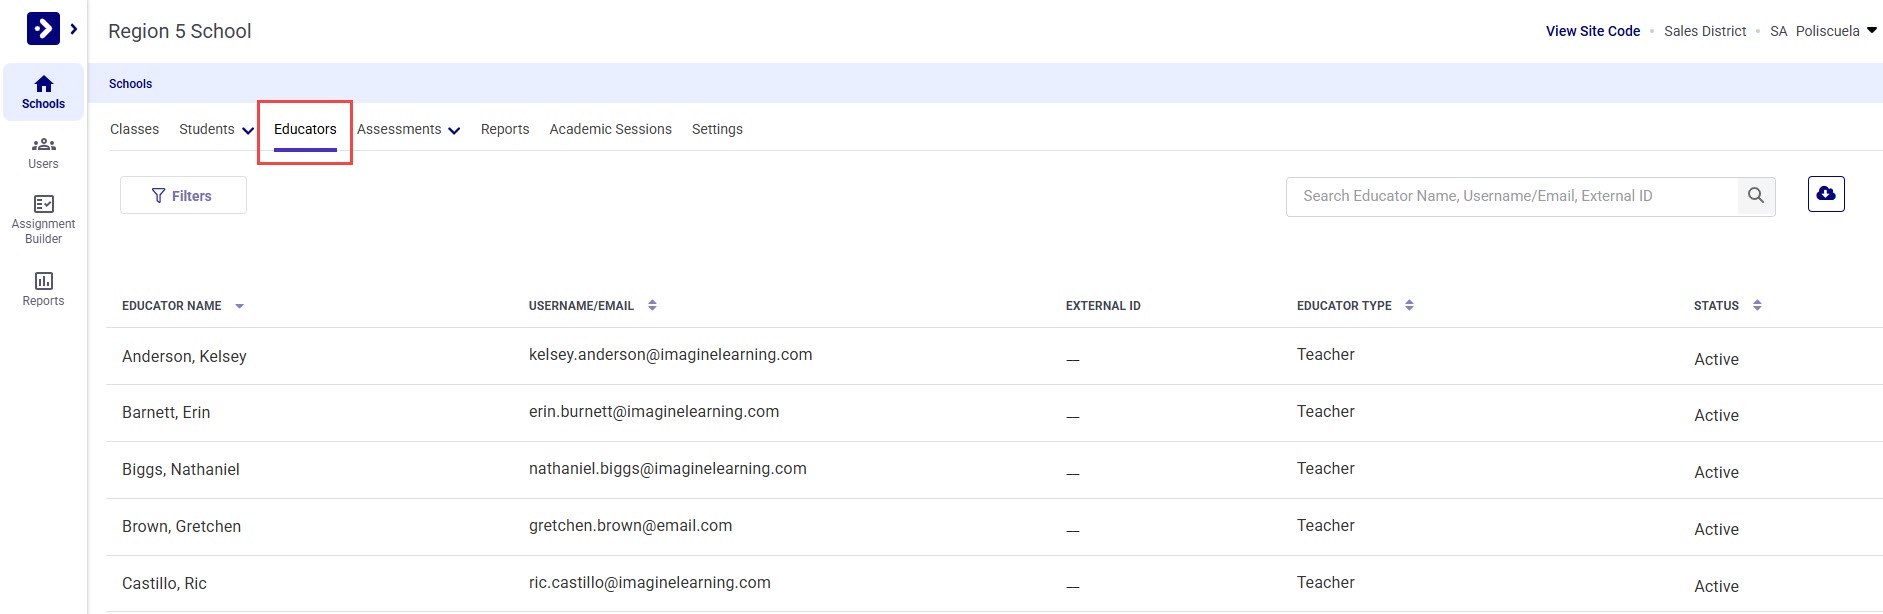Expand the sidebar with the chevron arrow
This screenshot has height=614, width=1883.
pos(74,29)
